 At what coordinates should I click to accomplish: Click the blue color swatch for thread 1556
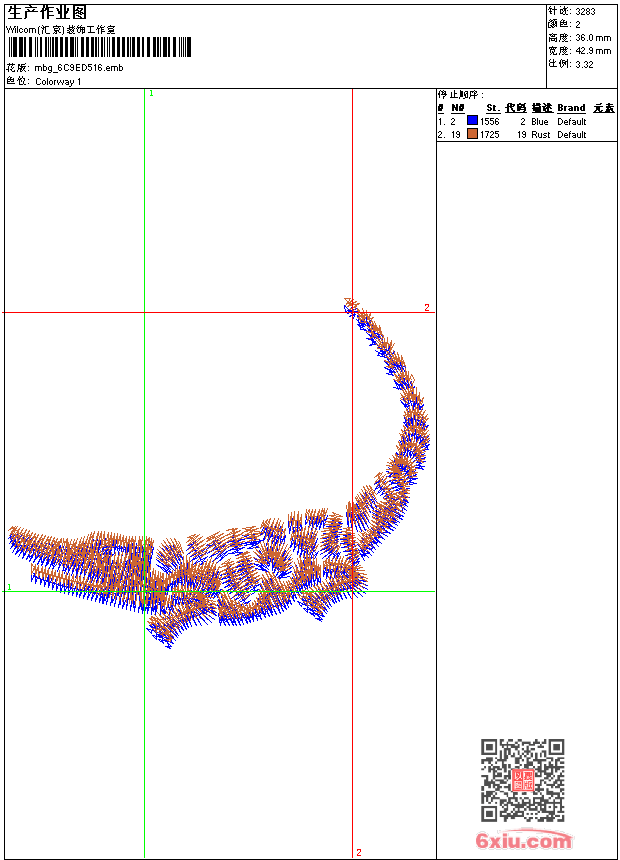pos(472,121)
